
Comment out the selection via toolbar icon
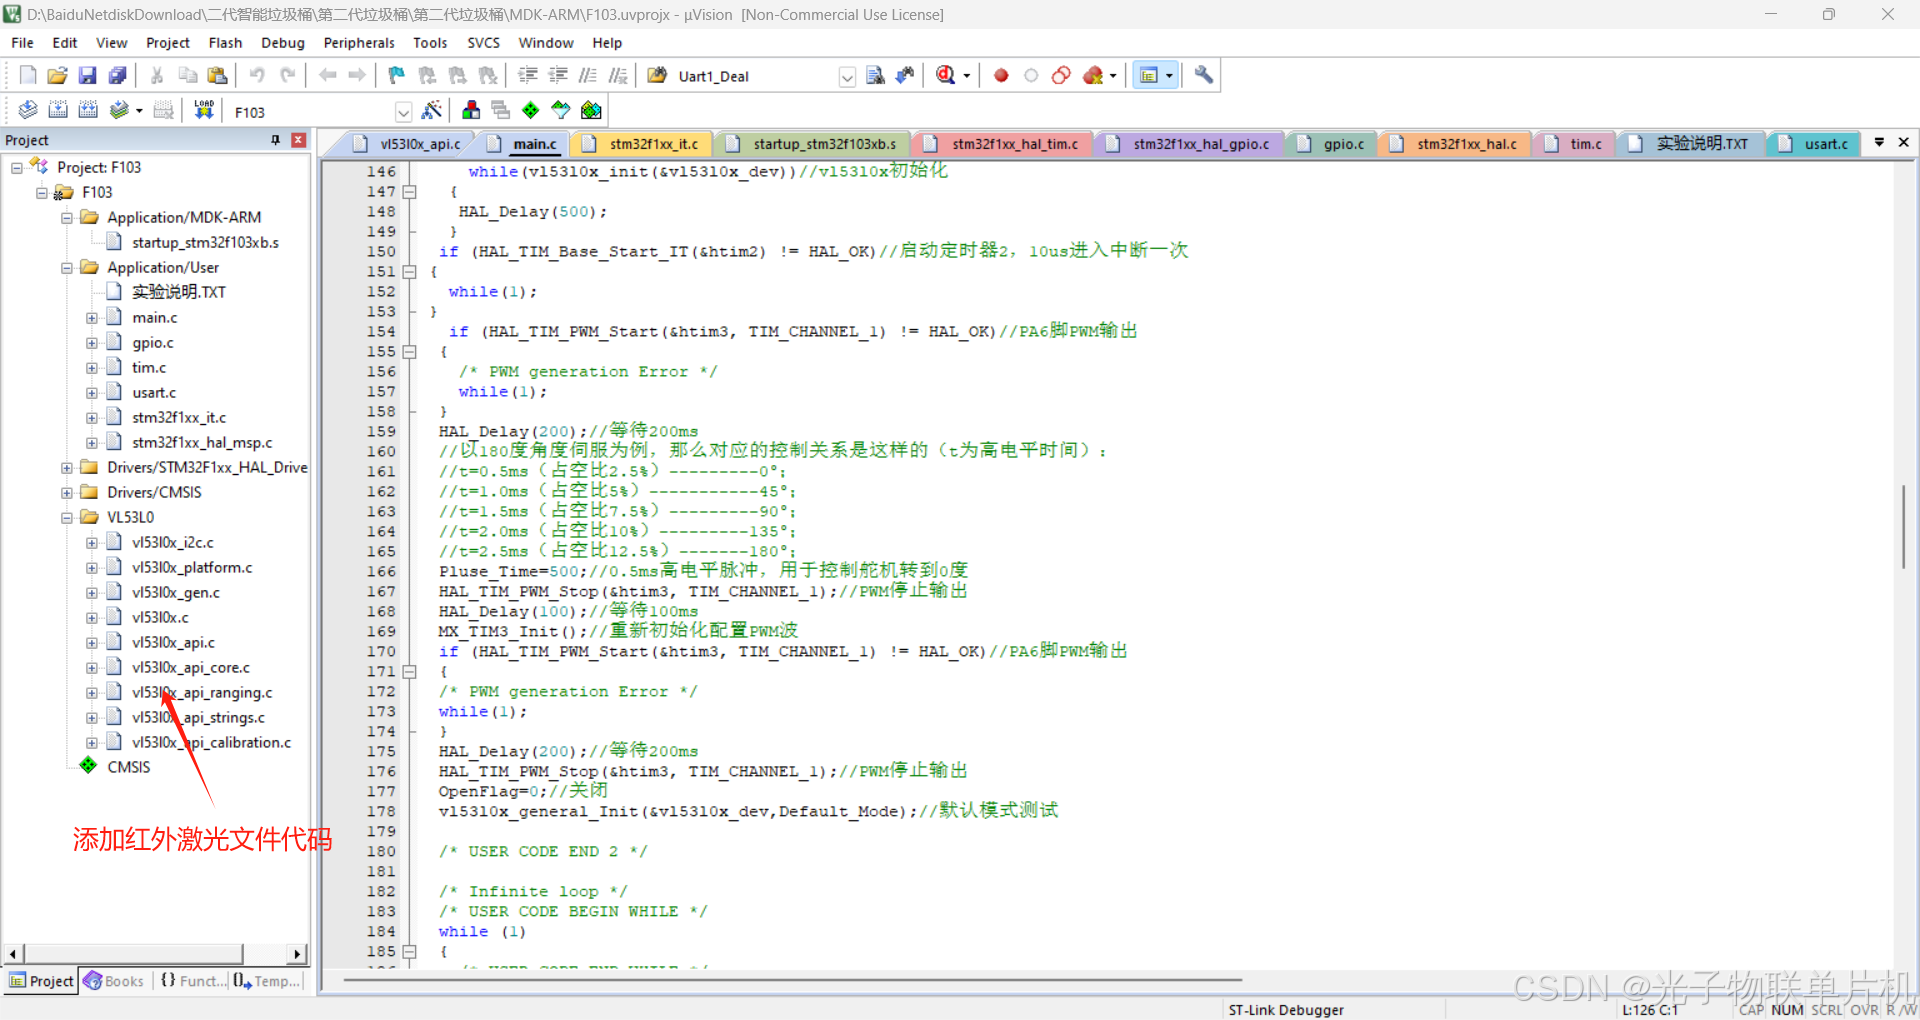[x=588, y=76]
